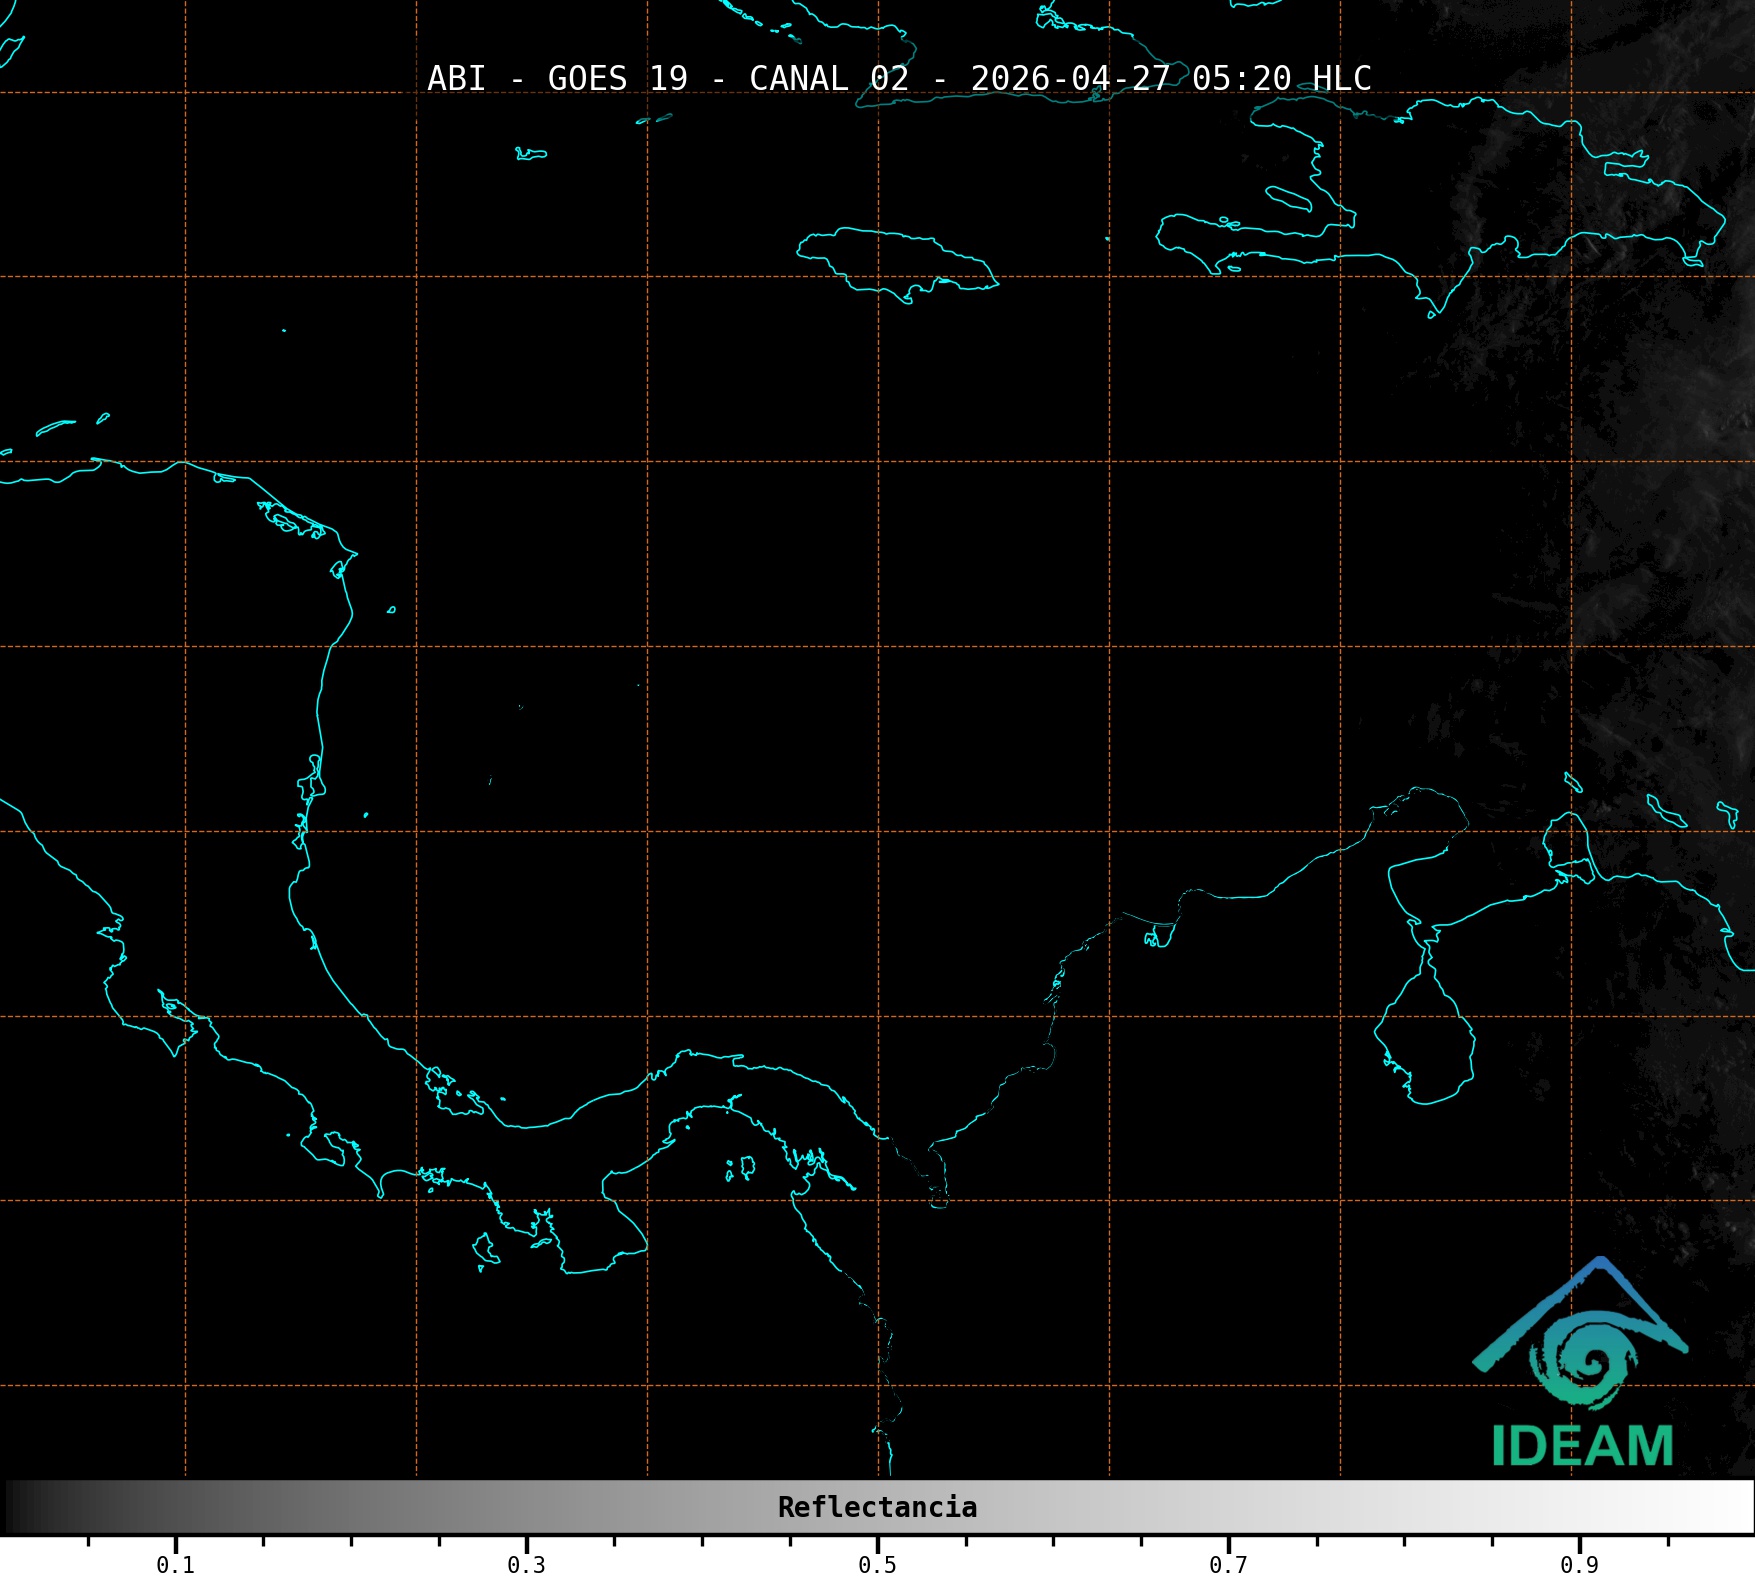Image resolution: width=1755 pixels, height=1577 pixels.
Task: Click the "GOES 19" text in title
Action: [x=617, y=78]
